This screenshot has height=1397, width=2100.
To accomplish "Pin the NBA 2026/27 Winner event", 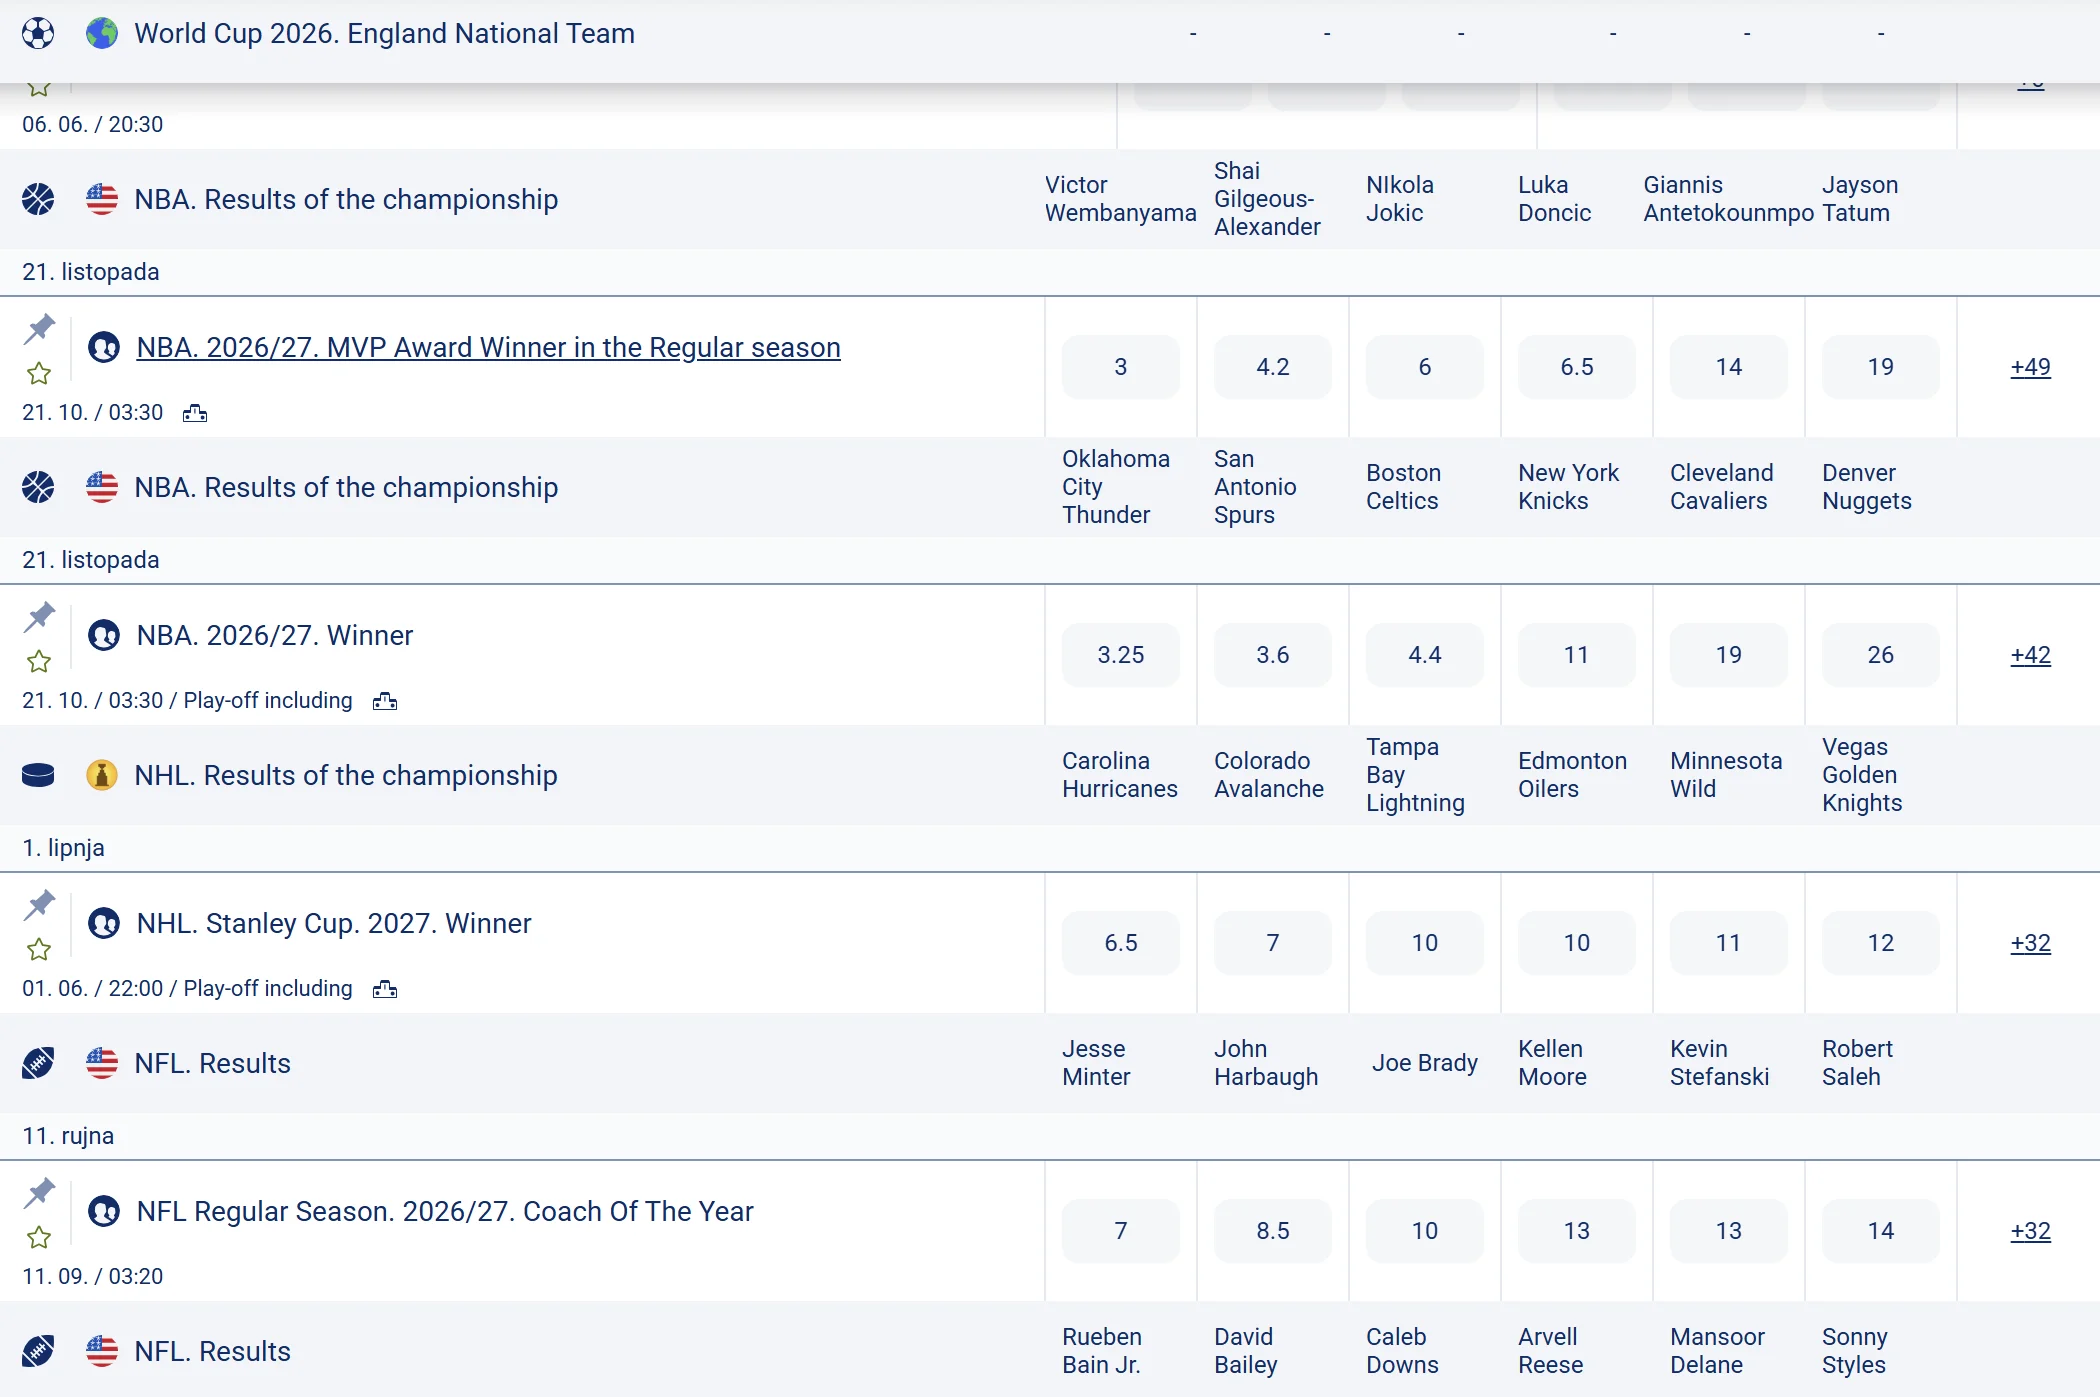I will [40, 616].
